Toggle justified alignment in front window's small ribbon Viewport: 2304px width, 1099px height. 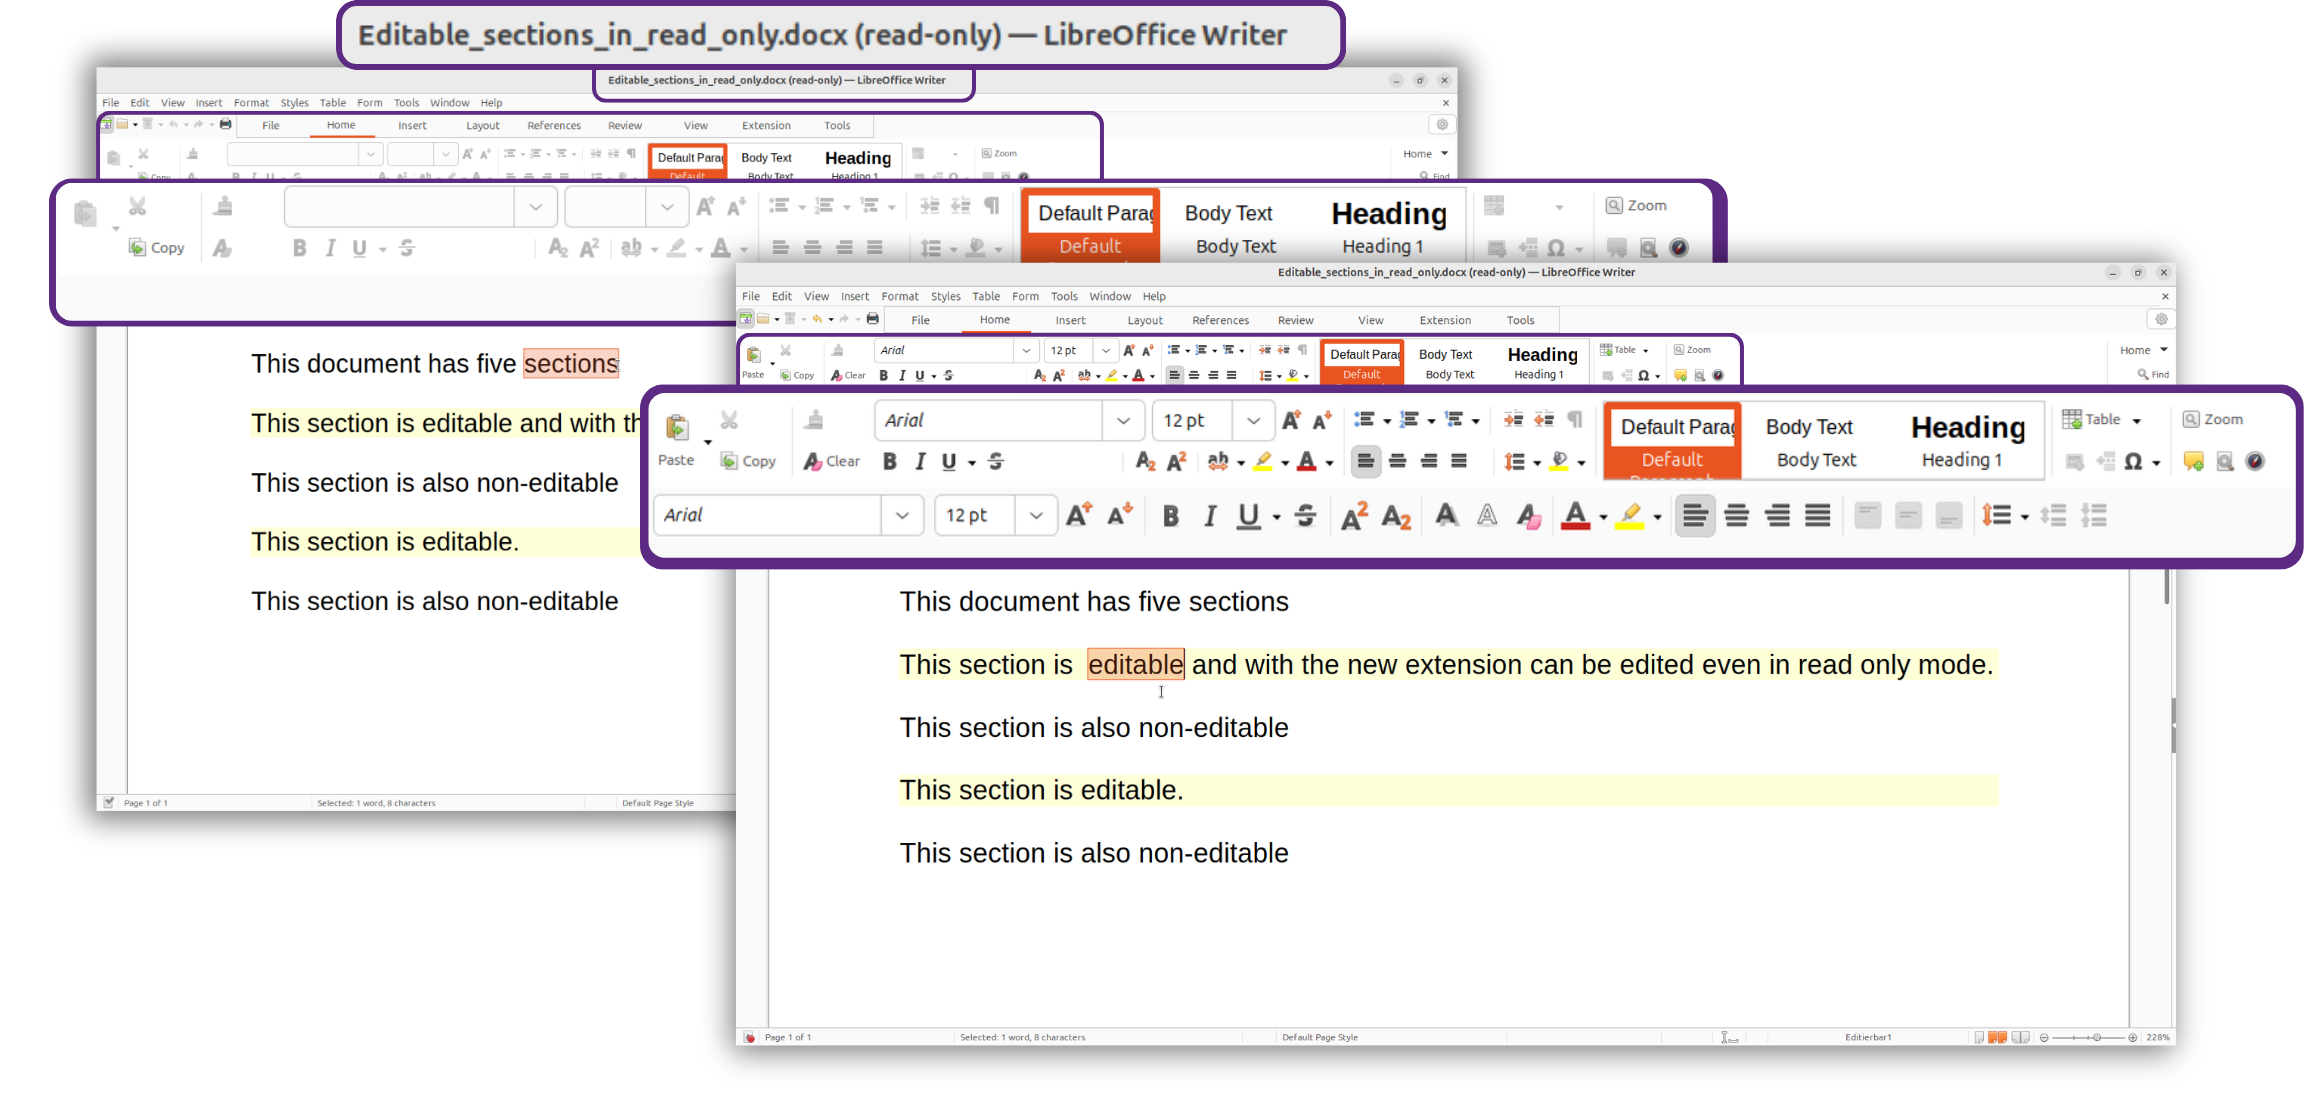tap(1232, 375)
